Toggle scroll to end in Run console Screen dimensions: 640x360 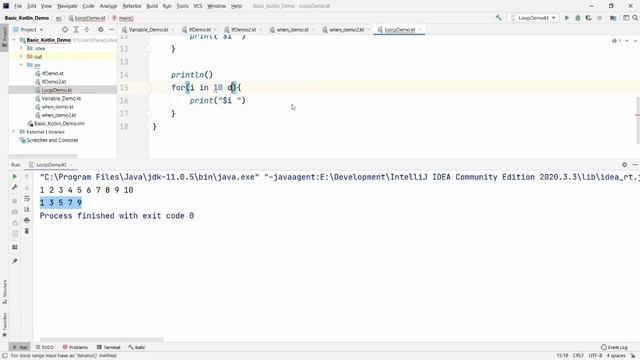[27, 209]
